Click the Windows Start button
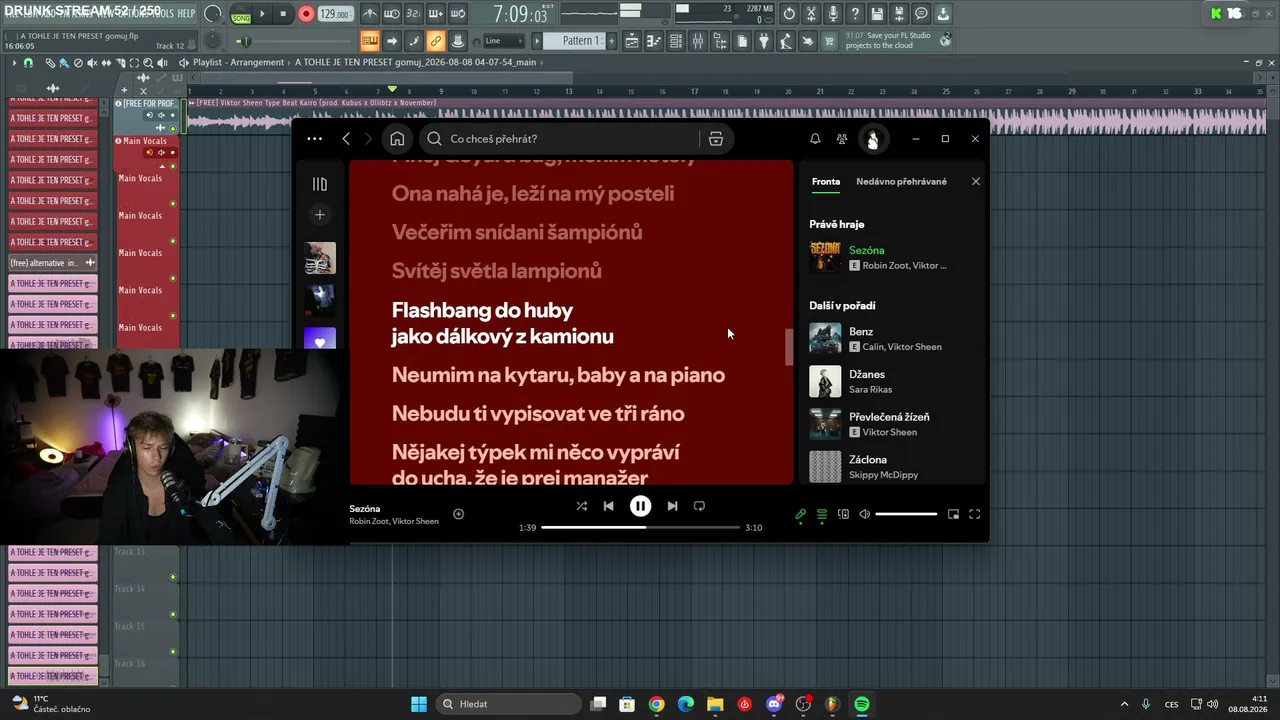The width and height of the screenshot is (1280, 720). tap(419, 704)
